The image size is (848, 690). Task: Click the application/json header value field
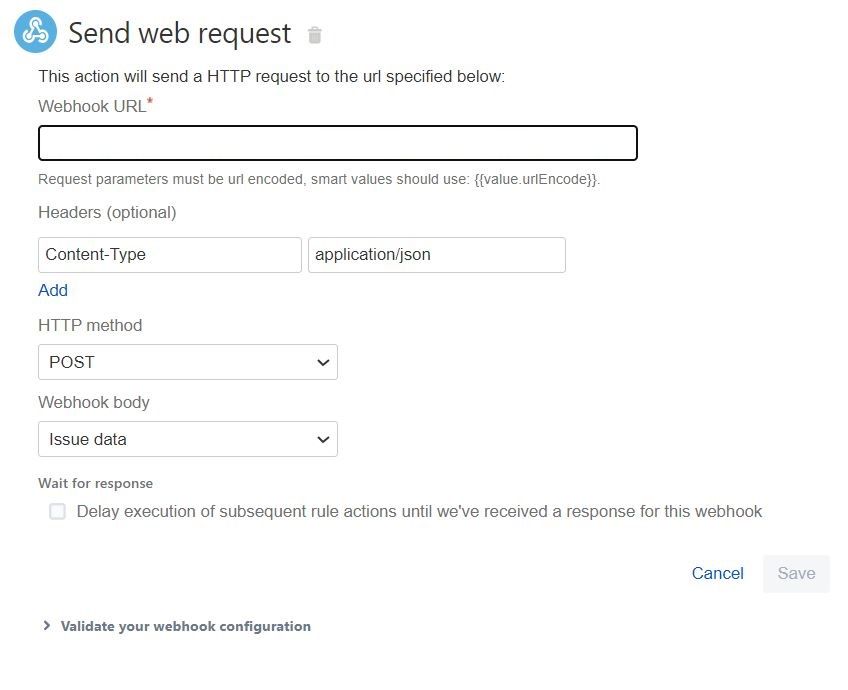[436, 255]
